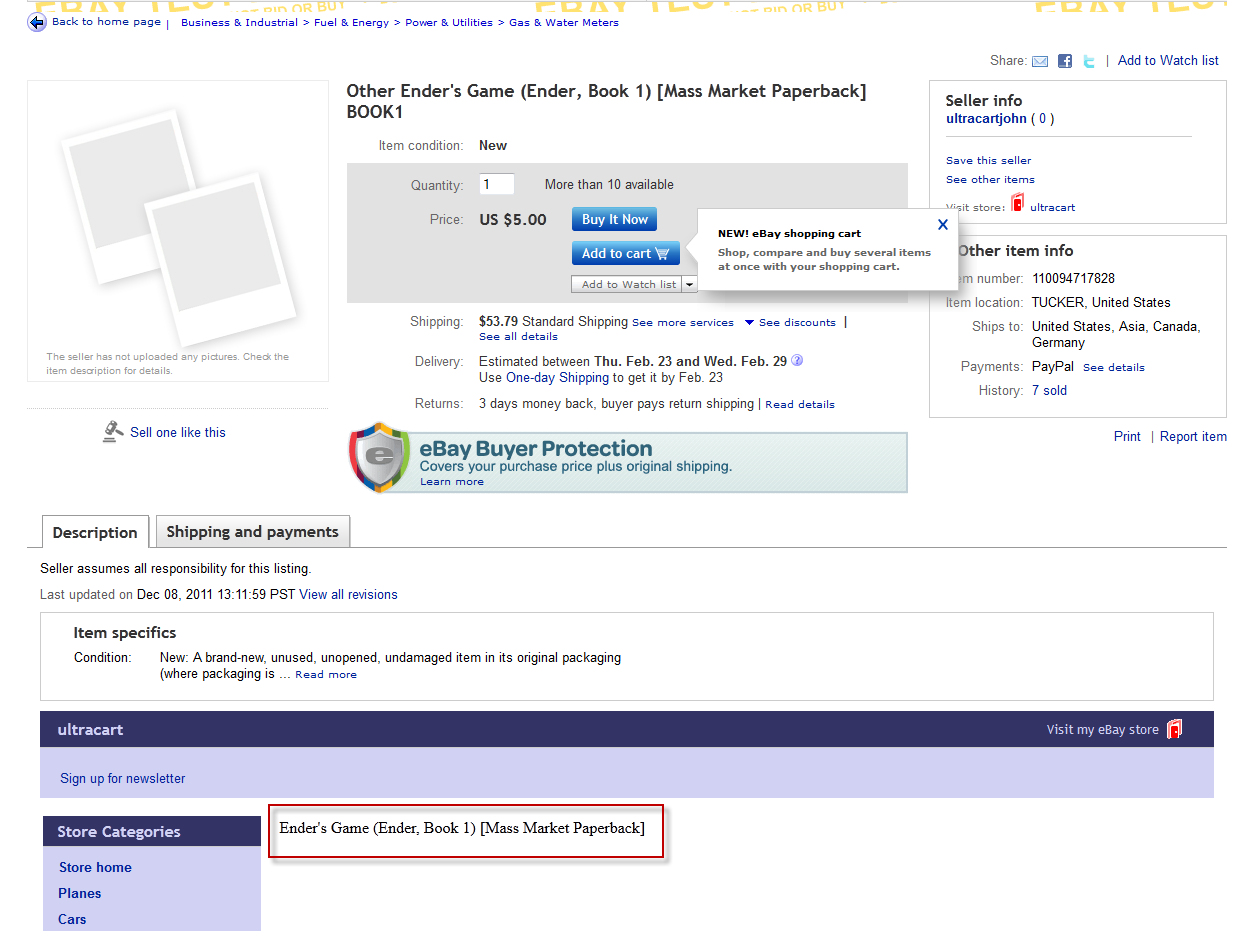Click See other items link
The image size is (1260, 931).
990,180
